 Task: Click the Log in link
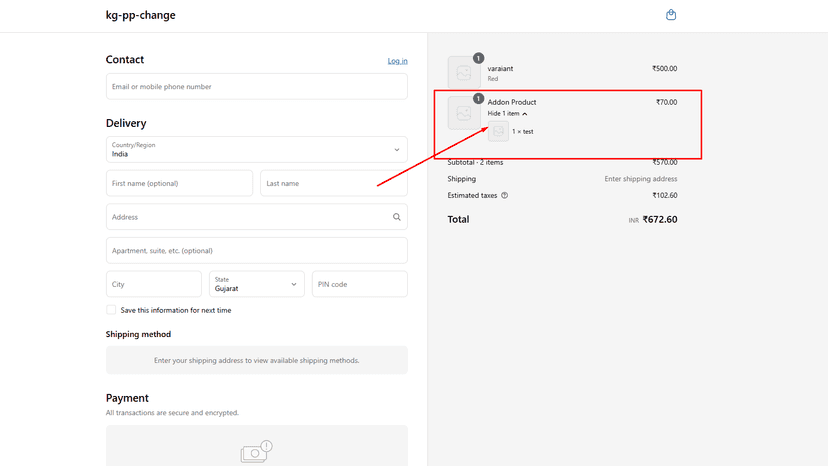397,61
